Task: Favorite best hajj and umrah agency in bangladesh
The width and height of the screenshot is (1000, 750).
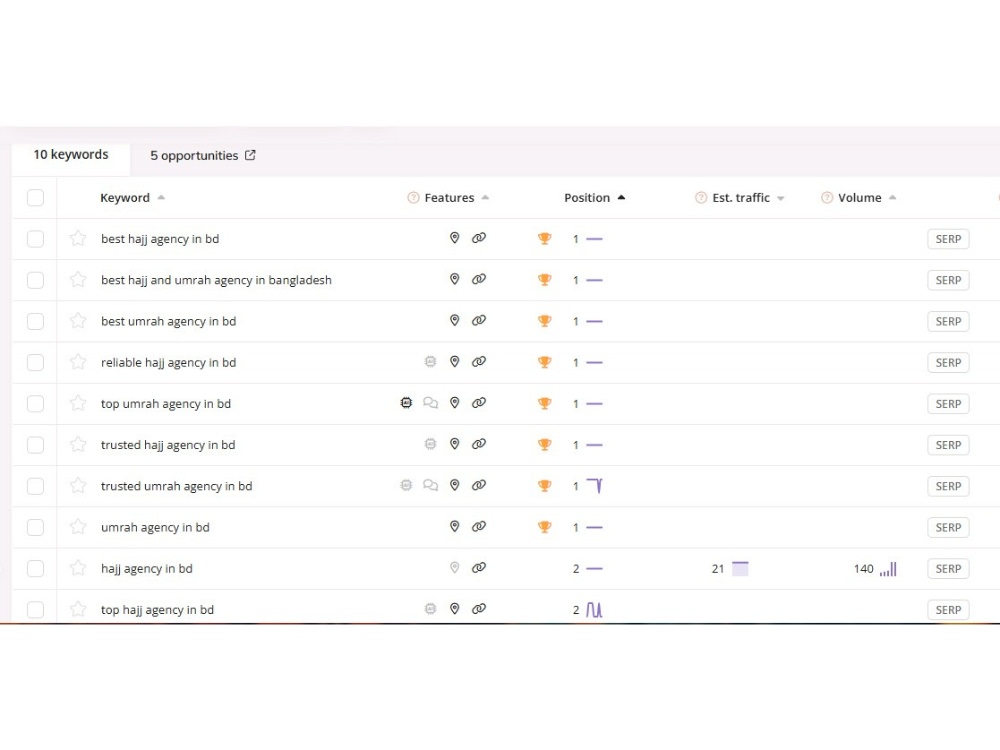Action: coord(78,279)
